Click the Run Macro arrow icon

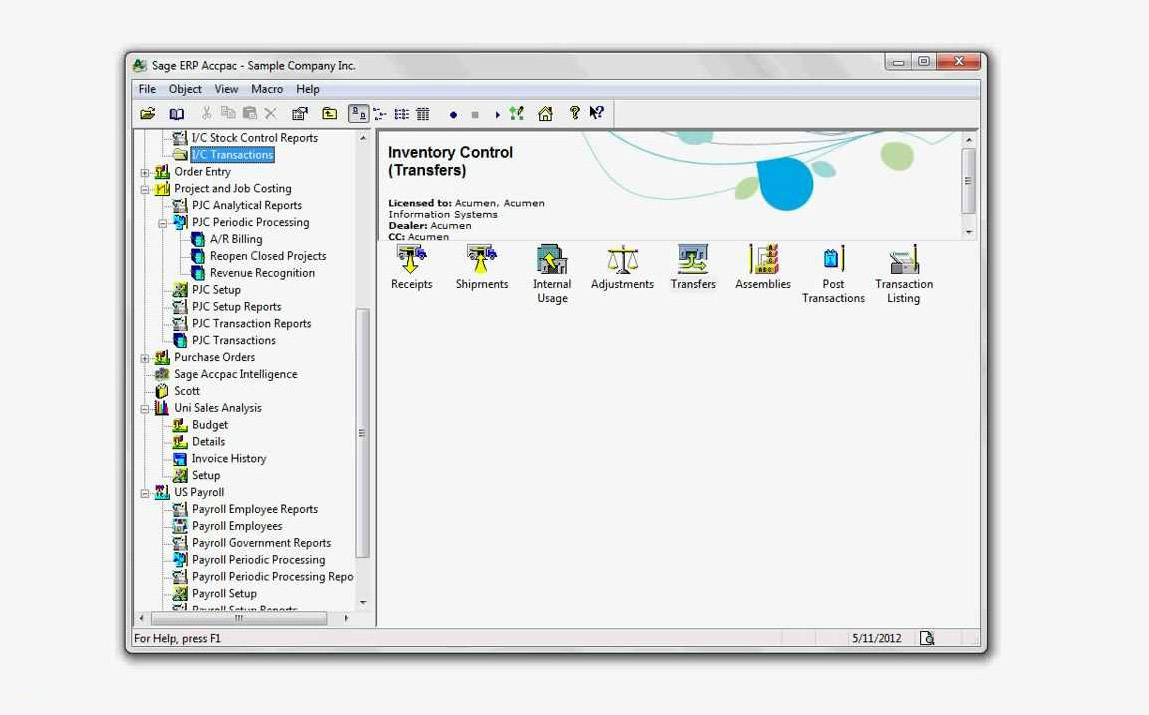497,114
